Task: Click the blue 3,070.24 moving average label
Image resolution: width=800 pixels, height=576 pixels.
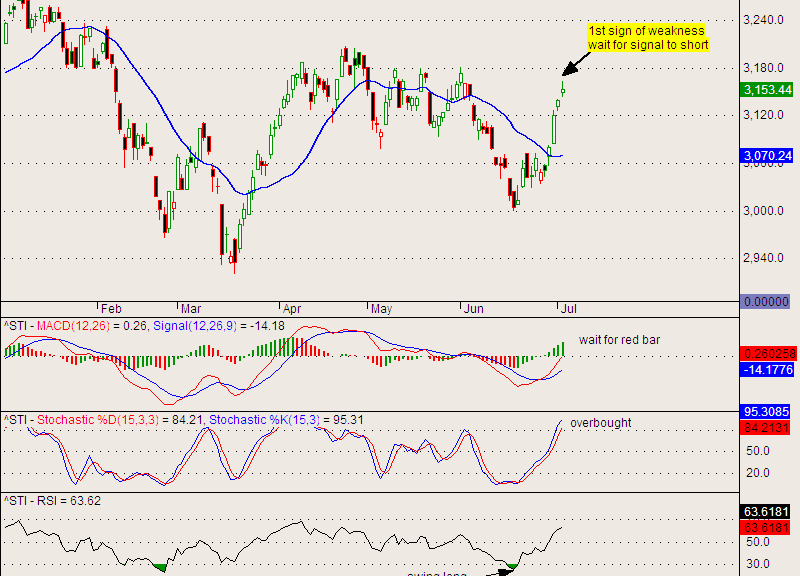Action: [x=767, y=156]
